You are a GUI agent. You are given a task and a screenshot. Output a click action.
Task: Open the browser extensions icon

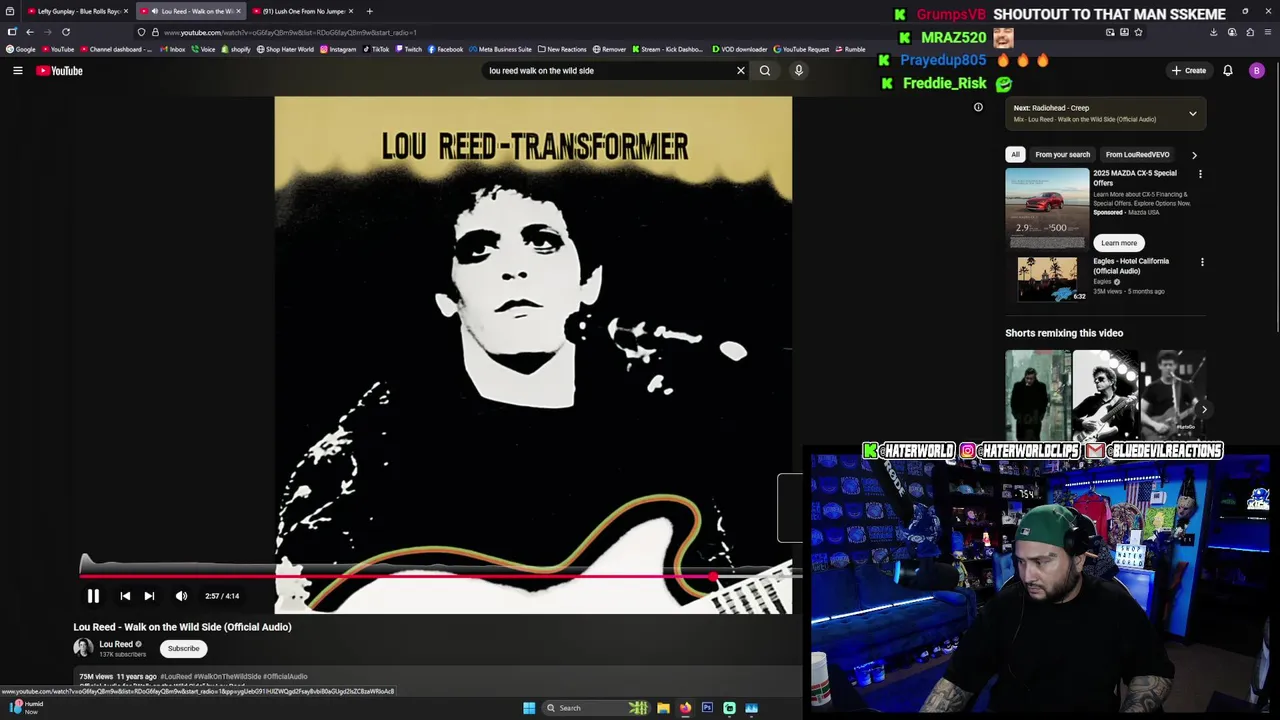pos(1250,32)
